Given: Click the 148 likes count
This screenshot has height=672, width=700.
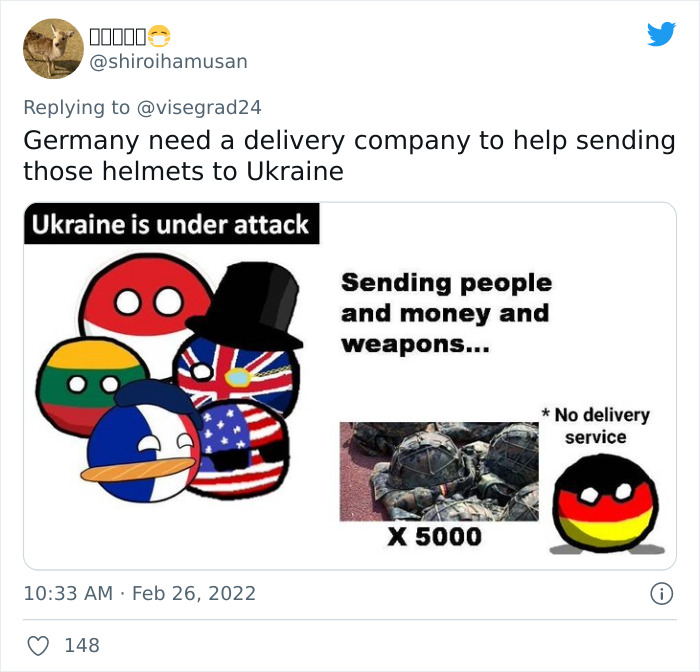Looking at the screenshot, I should [82, 646].
